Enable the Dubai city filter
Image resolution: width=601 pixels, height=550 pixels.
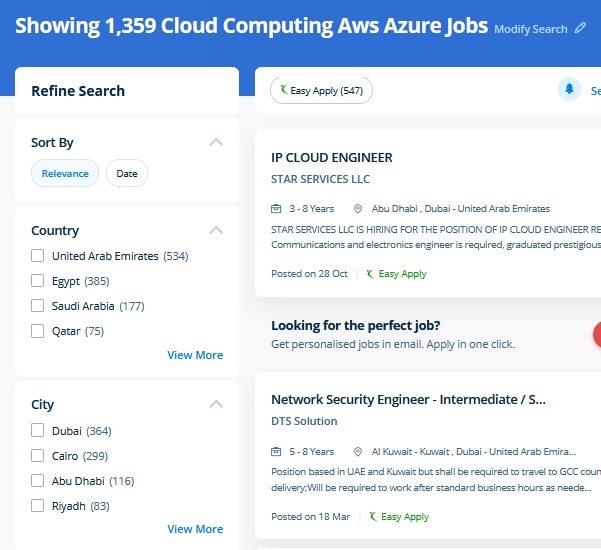click(38, 431)
